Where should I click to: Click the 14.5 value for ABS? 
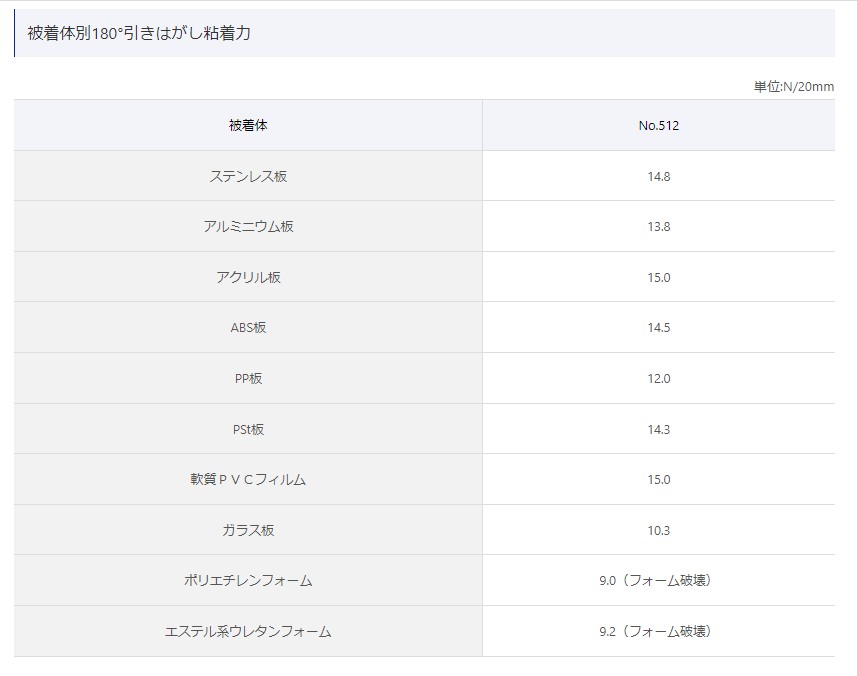659,327
